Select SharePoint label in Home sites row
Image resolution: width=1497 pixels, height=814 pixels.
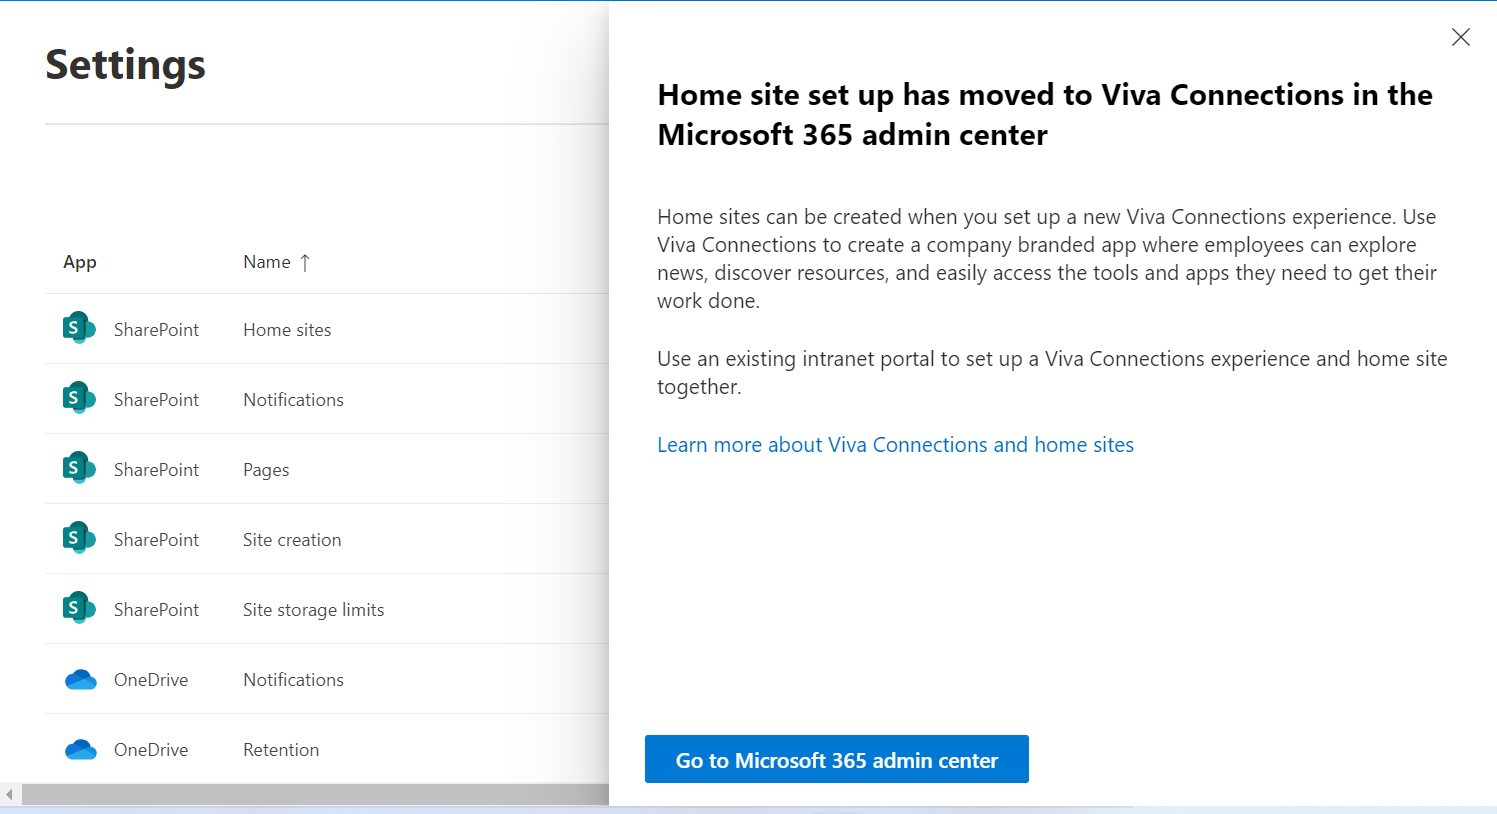[x=156, y=330]
